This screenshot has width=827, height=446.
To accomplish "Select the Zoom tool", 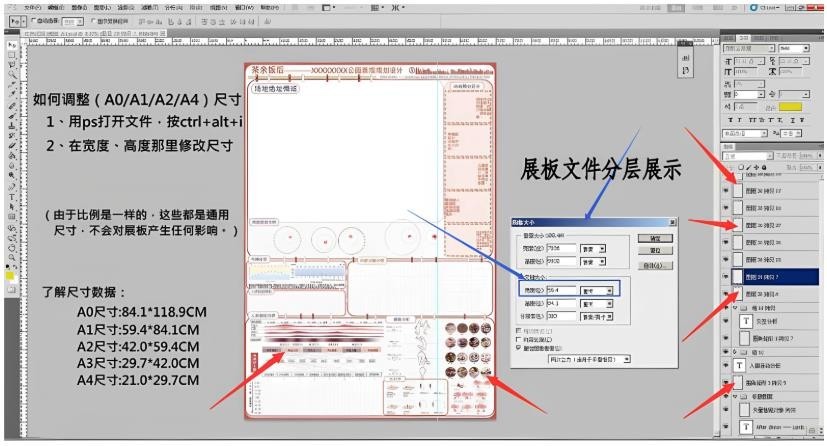I will coord(12,257).
